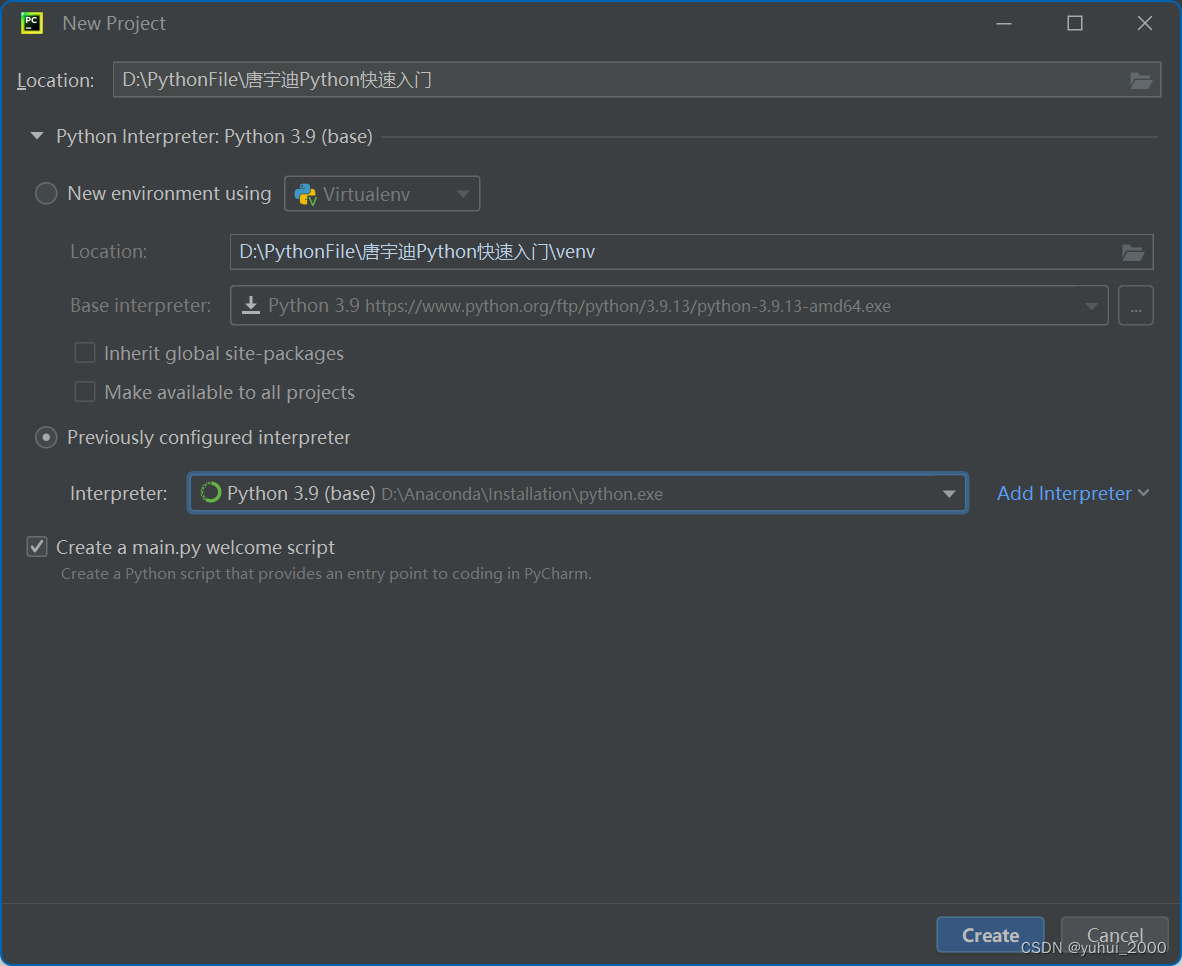Click into the venv Location path field
The image size is (1182, 966).
pyautogui.click(x=691, y=252)
